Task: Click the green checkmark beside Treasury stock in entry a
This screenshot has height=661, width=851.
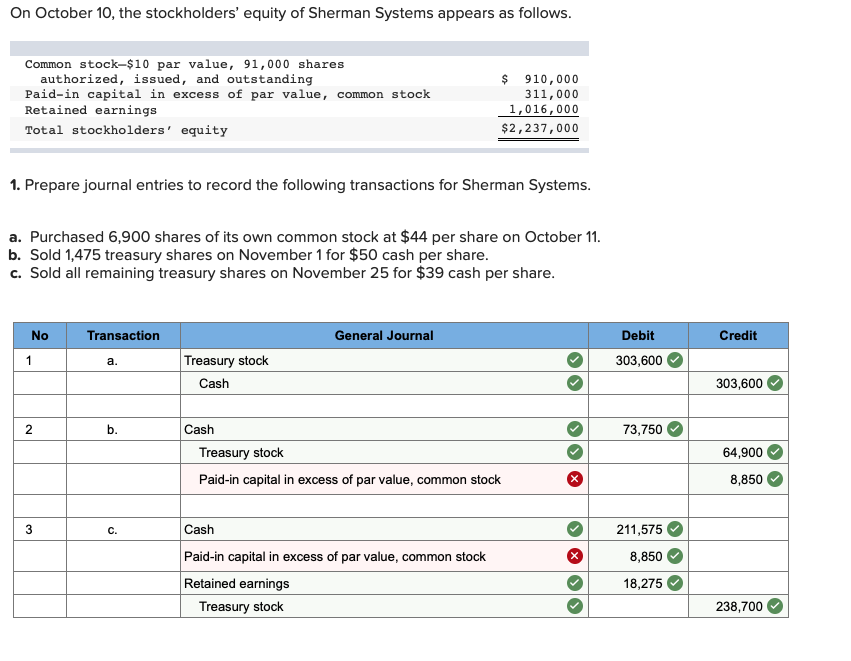Action: tap(573, 360)
